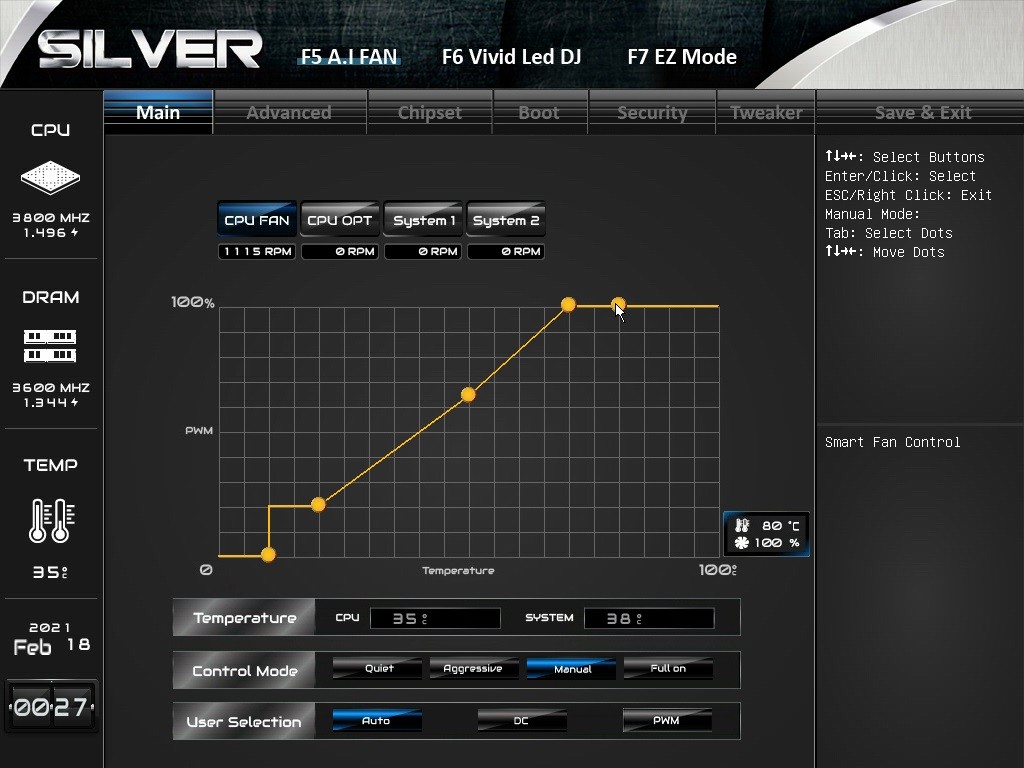The width and height of the screenshot is (1024, 768).
Task: Click the User Selection row label
Action: point(244,722)
